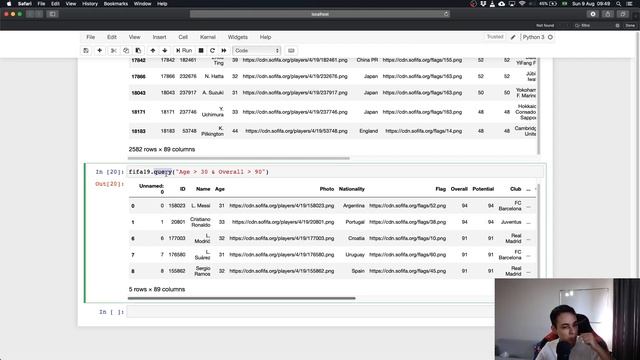Click the Python 3 kernel indicator circle
Viewport: 640px width, 360px height.
550,37
